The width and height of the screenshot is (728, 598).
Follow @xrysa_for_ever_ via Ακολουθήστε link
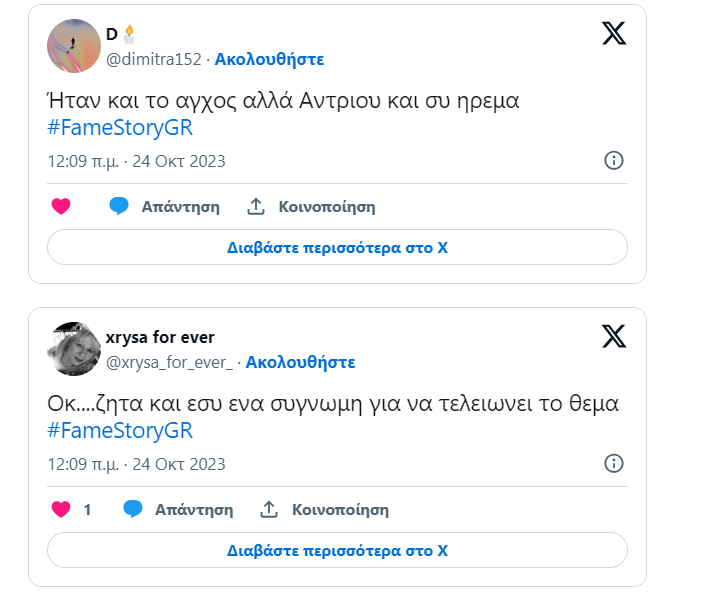(x=300, y=361)
